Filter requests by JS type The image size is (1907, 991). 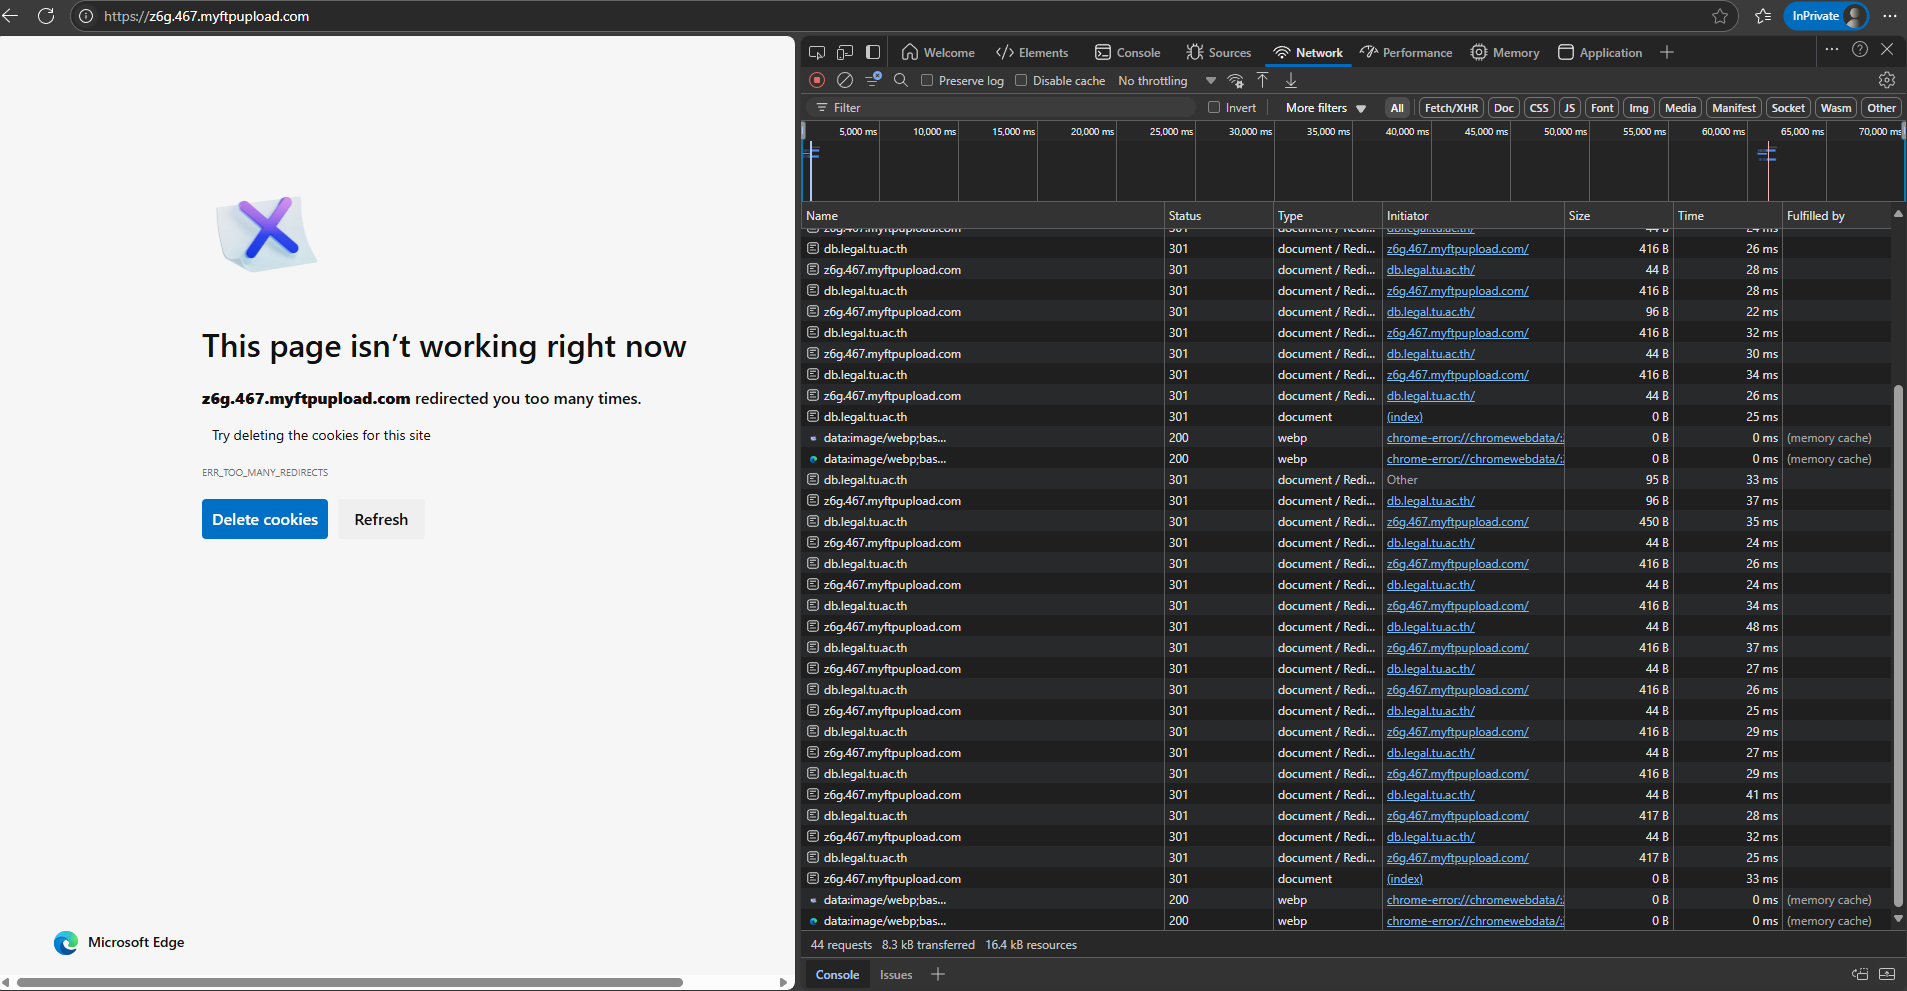(1569, 108)
